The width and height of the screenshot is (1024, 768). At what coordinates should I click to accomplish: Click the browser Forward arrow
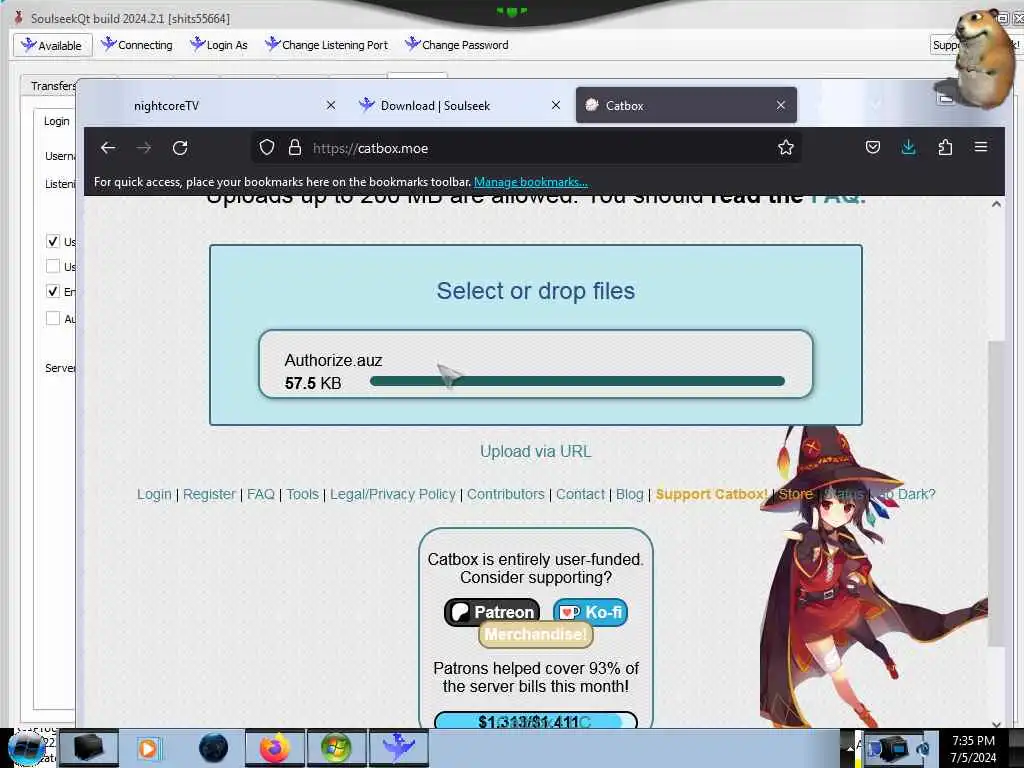(x=144, y=148)
